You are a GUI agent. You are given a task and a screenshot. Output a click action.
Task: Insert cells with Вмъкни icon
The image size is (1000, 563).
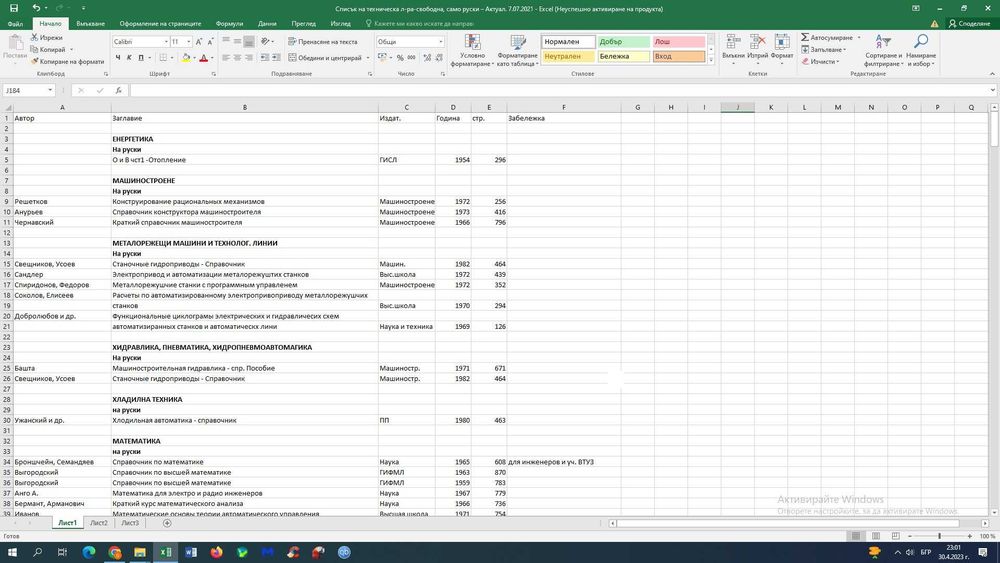tap(733, 47)
